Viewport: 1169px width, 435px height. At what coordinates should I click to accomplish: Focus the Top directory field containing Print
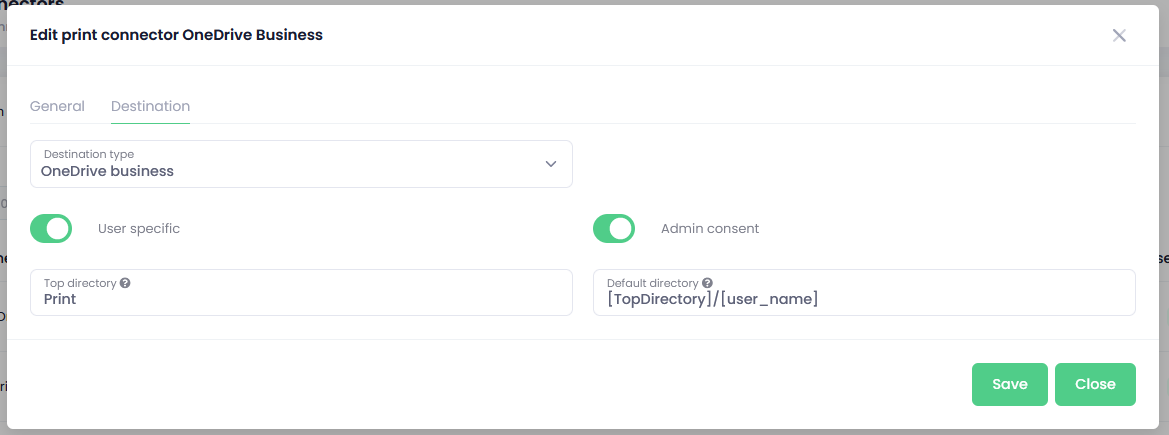point(301,292)
